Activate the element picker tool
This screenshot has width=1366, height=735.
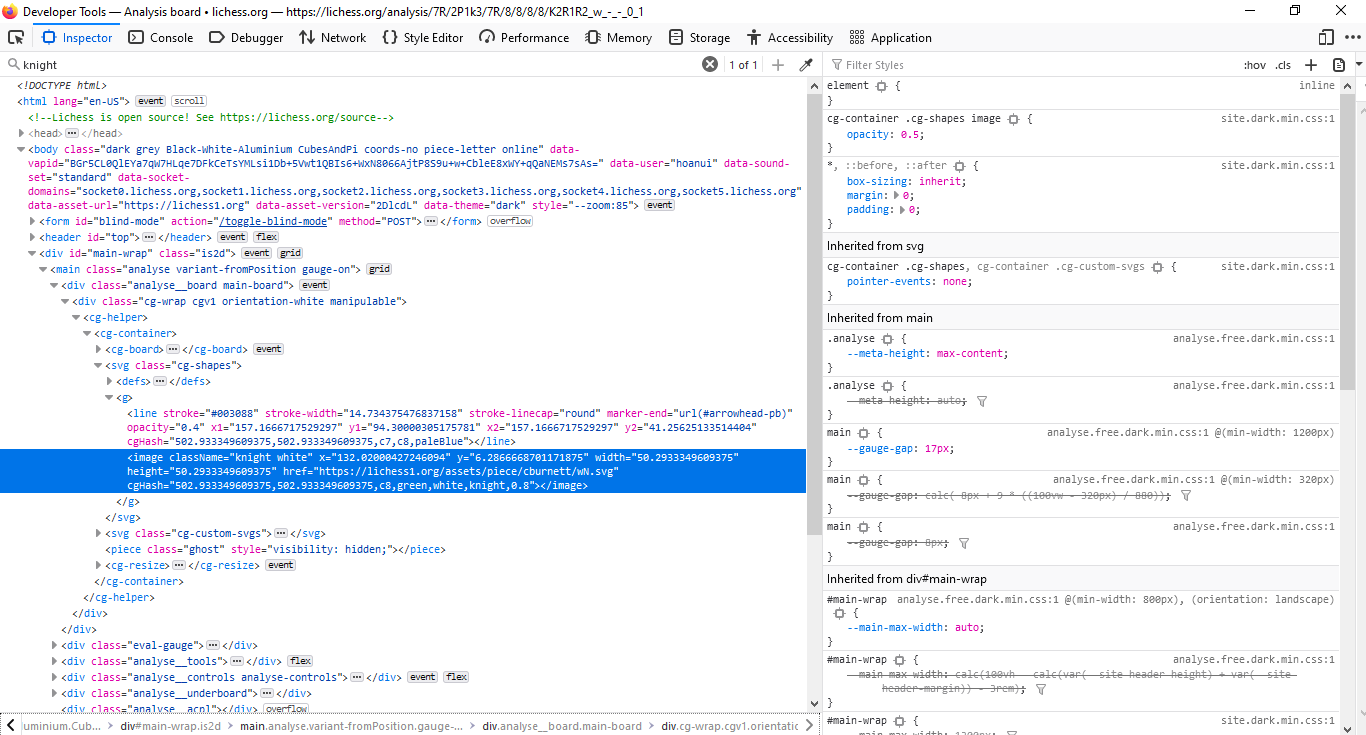16,36
